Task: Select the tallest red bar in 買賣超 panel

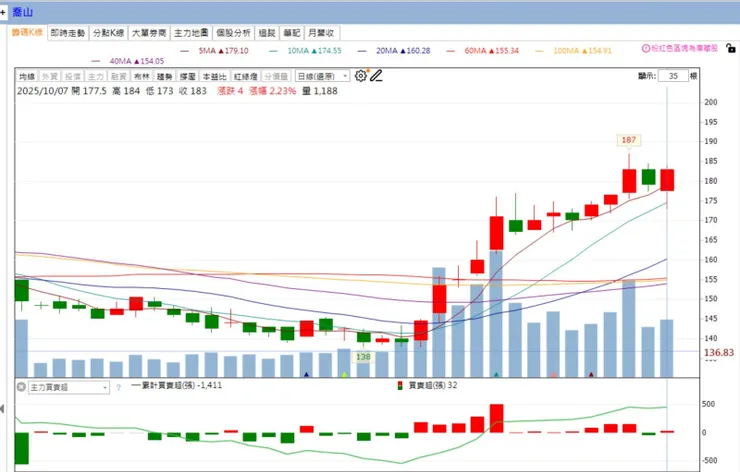Action: point(496,418)
